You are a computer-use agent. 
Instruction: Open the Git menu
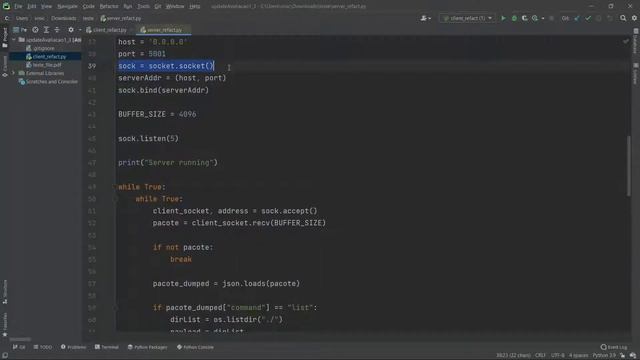158,7
